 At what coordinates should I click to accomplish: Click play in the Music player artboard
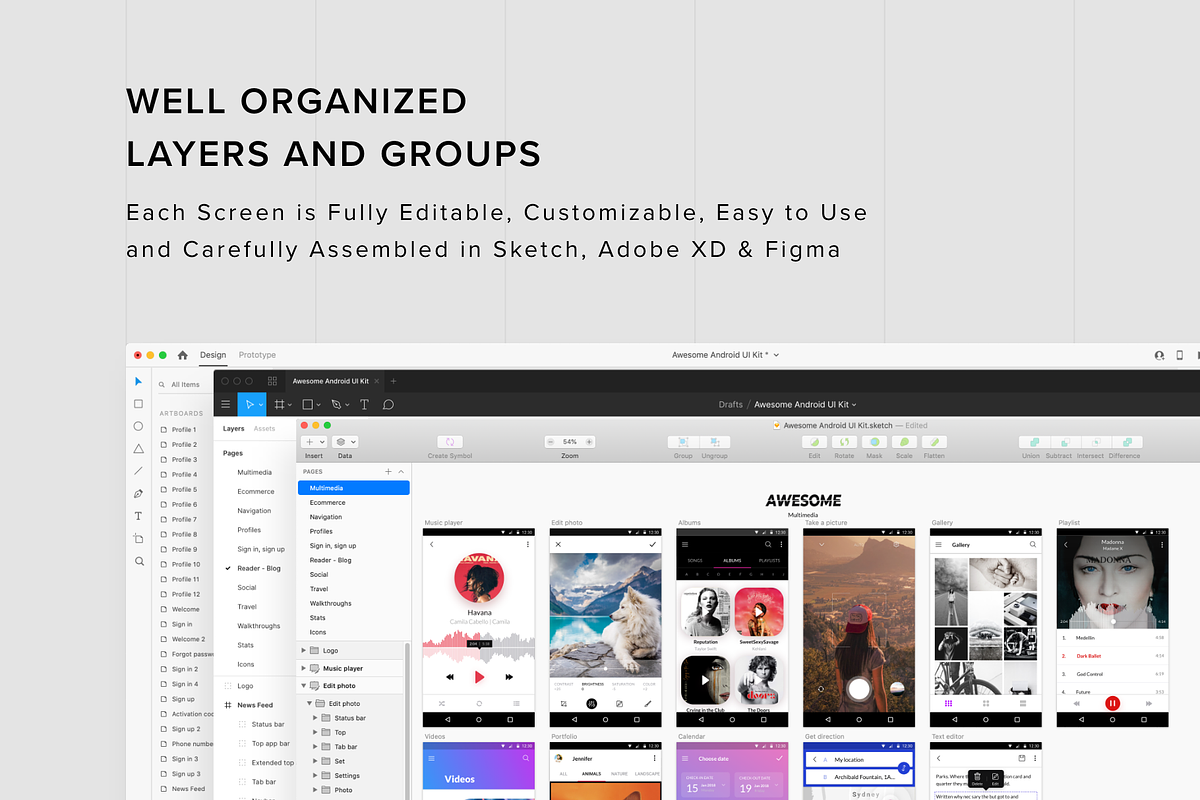479,677
